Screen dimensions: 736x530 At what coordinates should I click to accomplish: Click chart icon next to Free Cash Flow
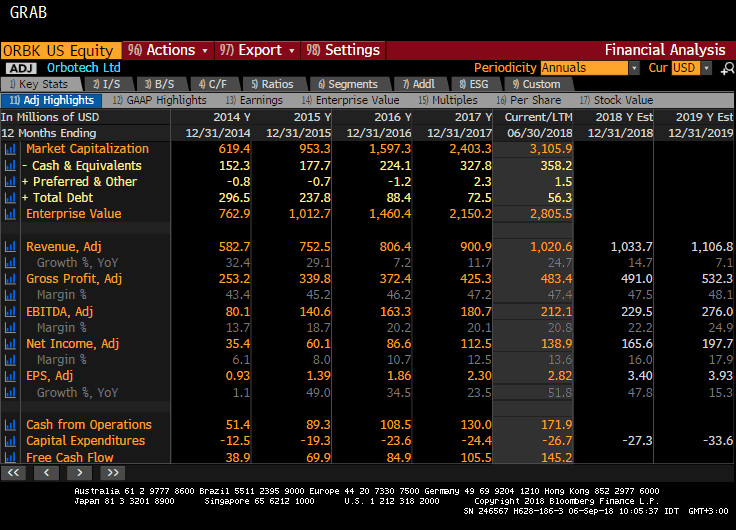click(10, 457)
